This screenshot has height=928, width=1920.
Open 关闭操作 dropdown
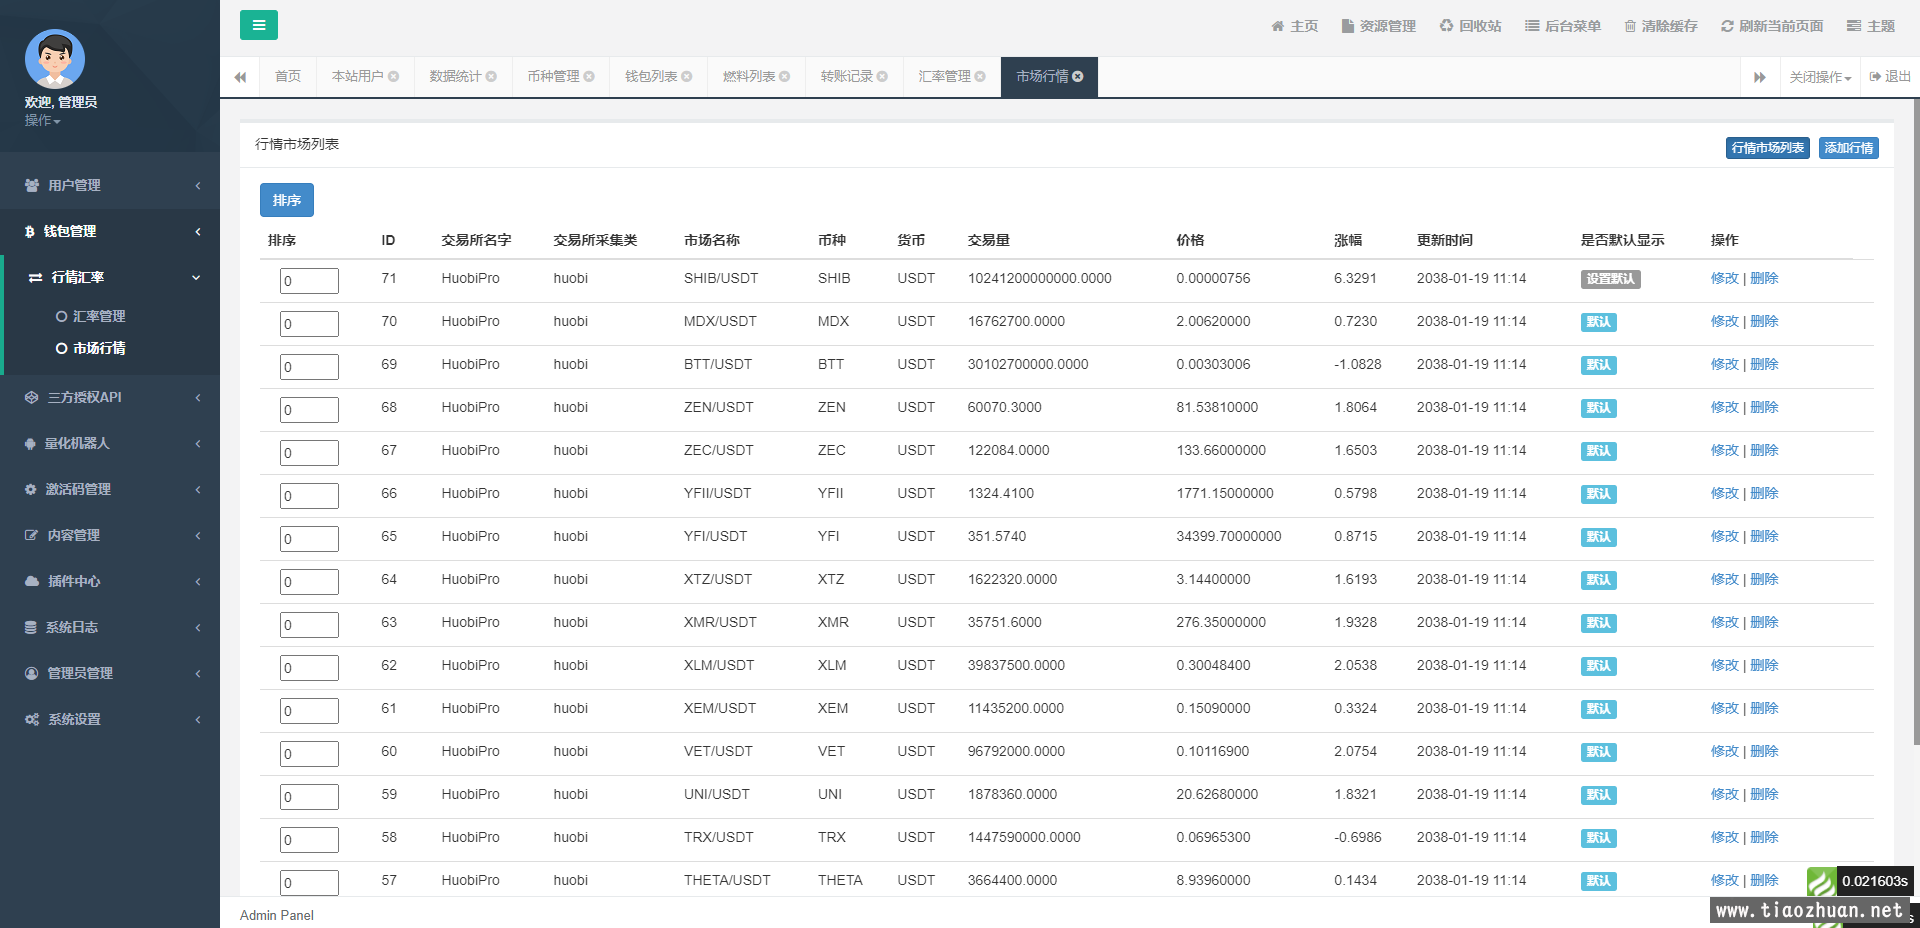1820,77
